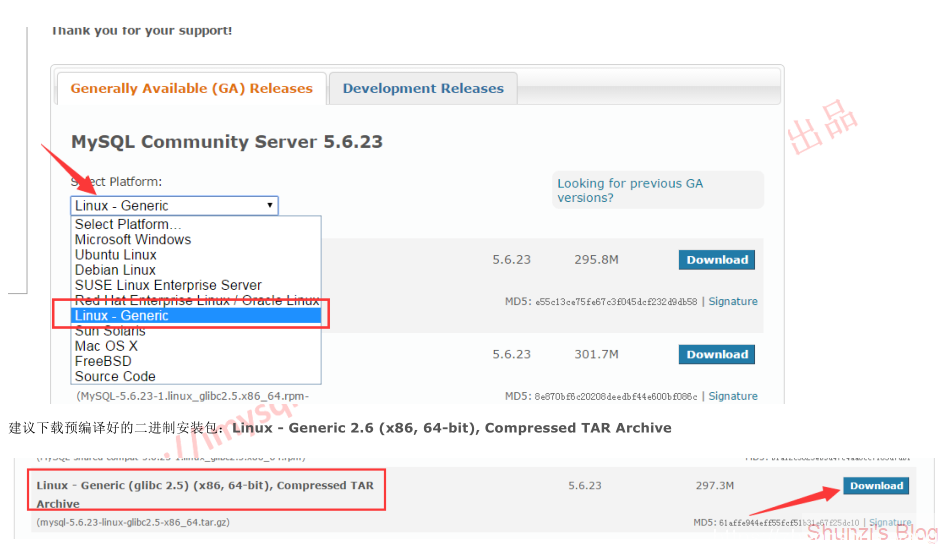
Task: Pick Sun Solaris from the platform list
Action: [x=110, y=330]
